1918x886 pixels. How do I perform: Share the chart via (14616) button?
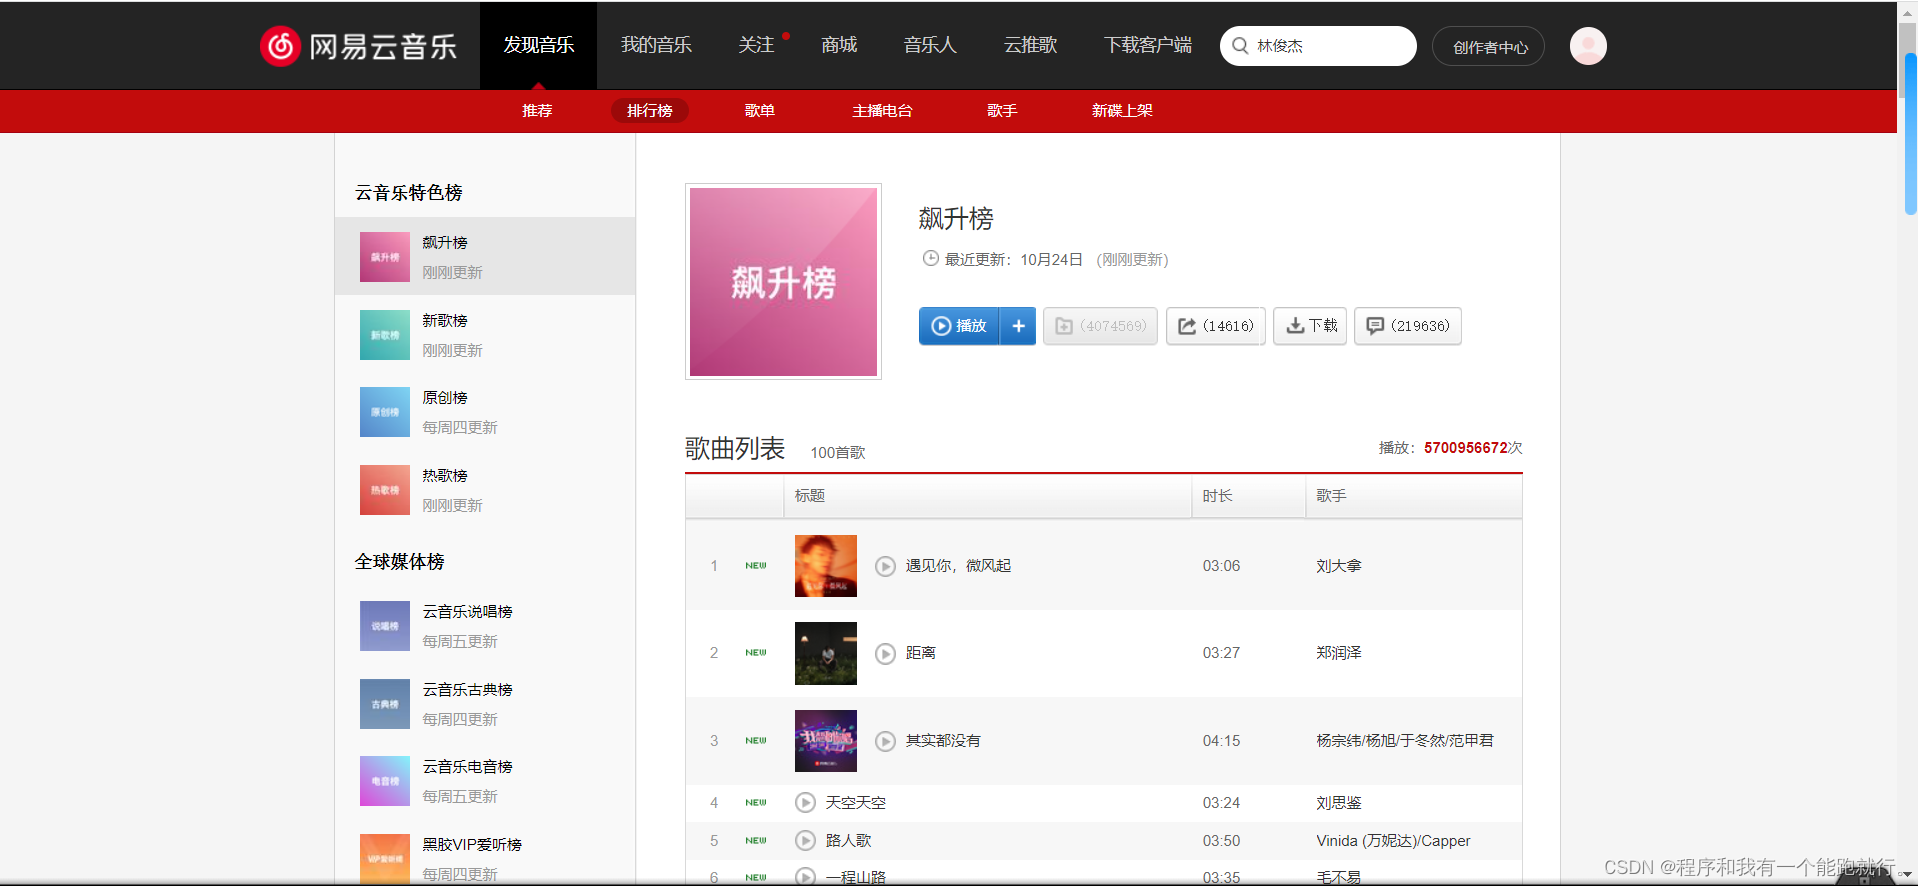pos(1216,326)
